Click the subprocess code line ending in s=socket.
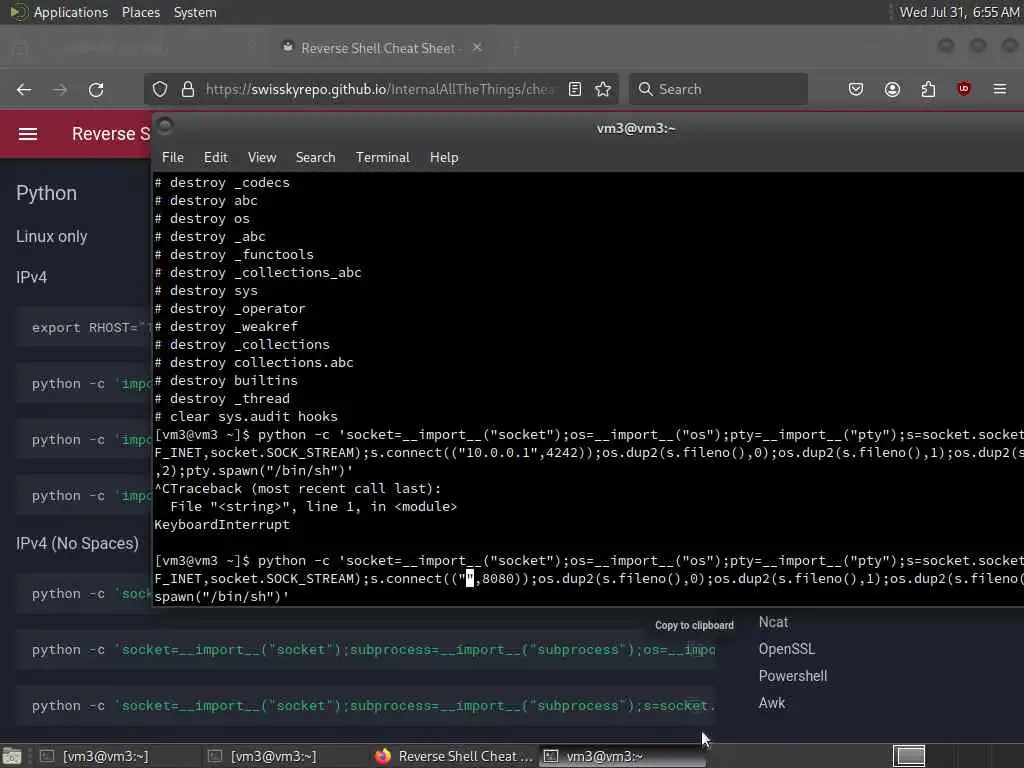This screenshot has height=768, width=1024. pos(366,706)
